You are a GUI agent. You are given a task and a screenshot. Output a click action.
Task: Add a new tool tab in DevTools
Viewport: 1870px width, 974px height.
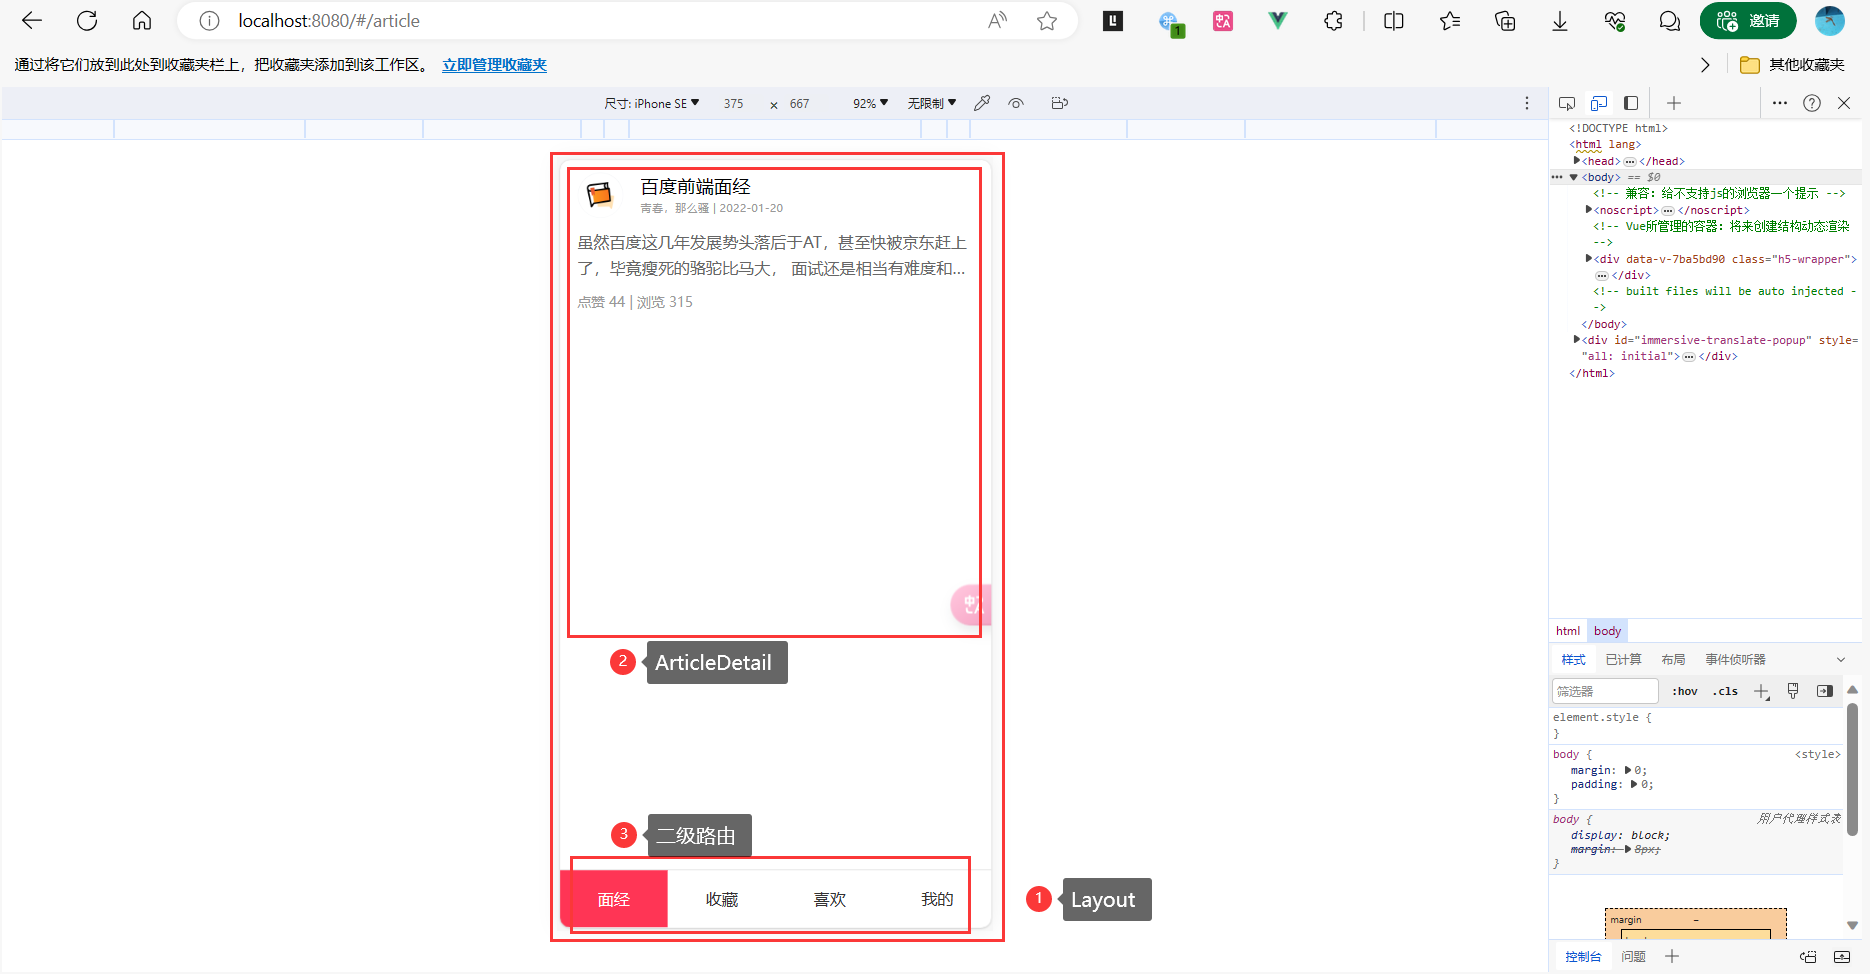click(x=1674, y=103)
